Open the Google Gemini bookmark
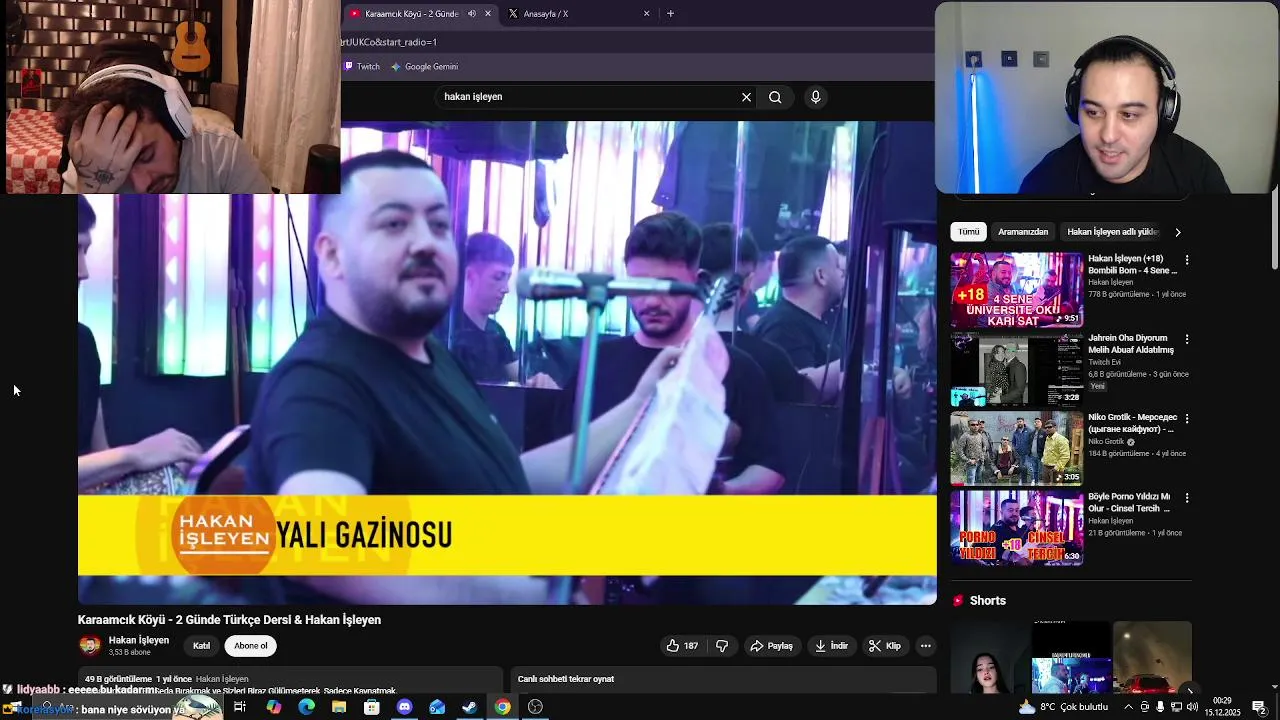 (424, 67)
